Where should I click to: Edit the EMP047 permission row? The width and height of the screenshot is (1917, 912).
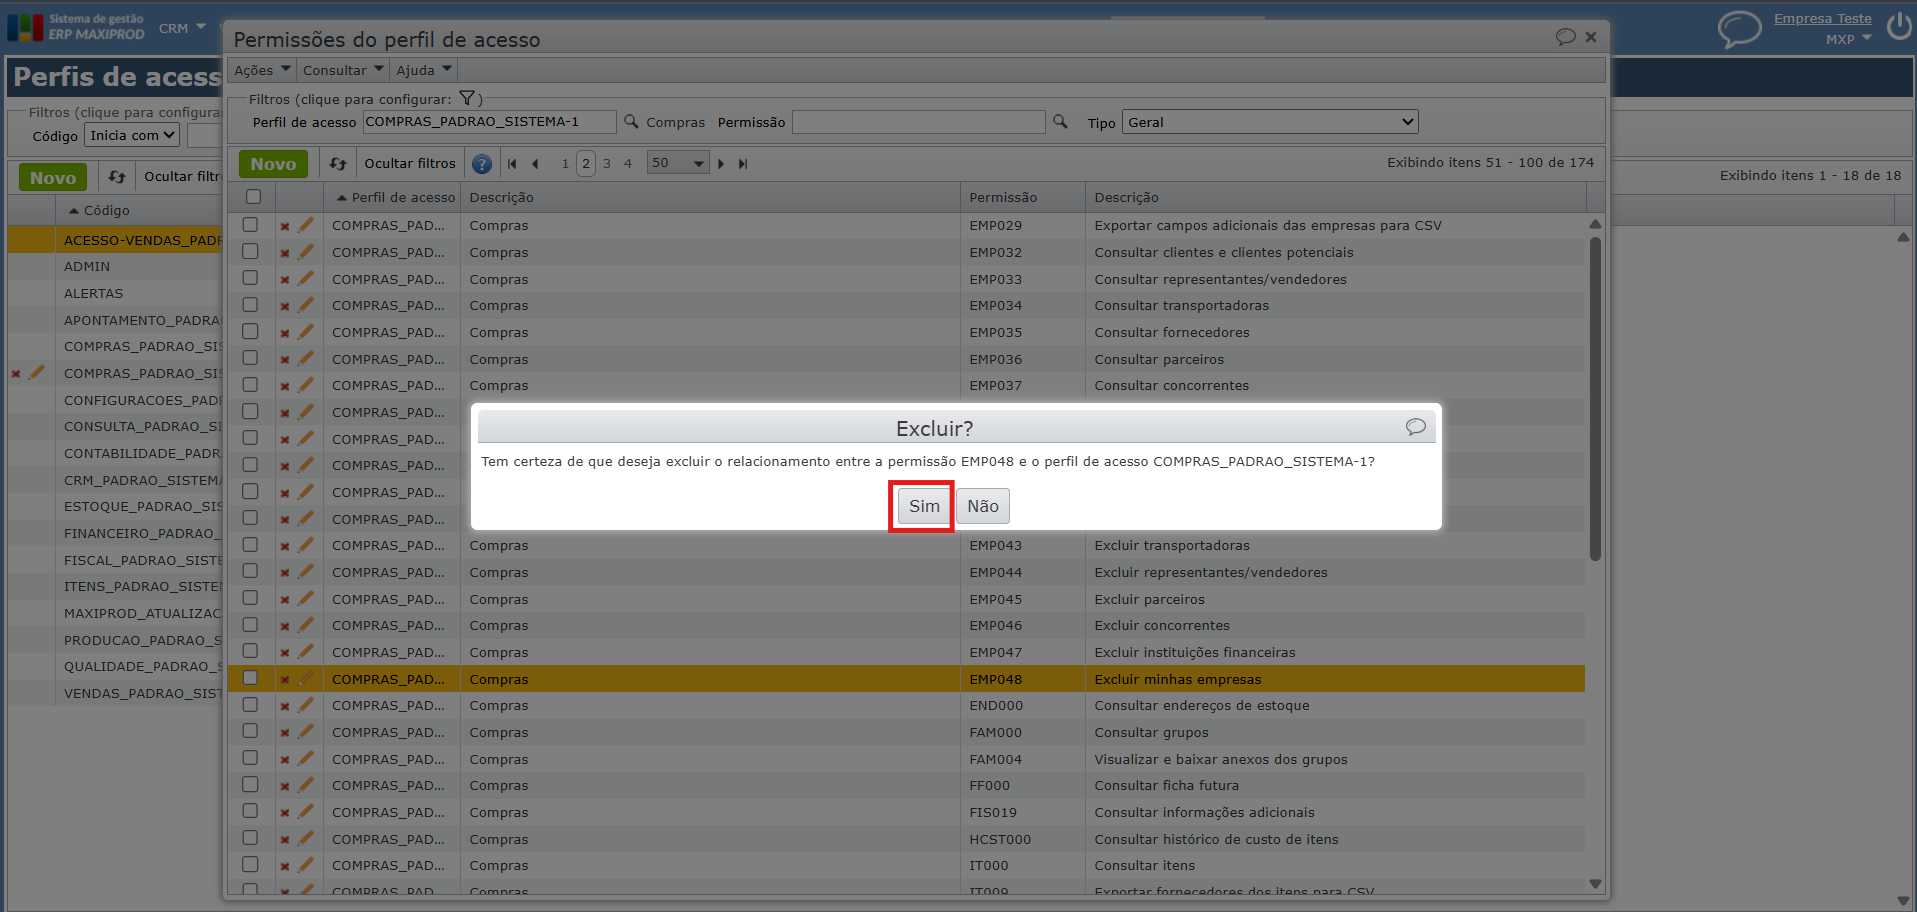click(x=305, y=652)
